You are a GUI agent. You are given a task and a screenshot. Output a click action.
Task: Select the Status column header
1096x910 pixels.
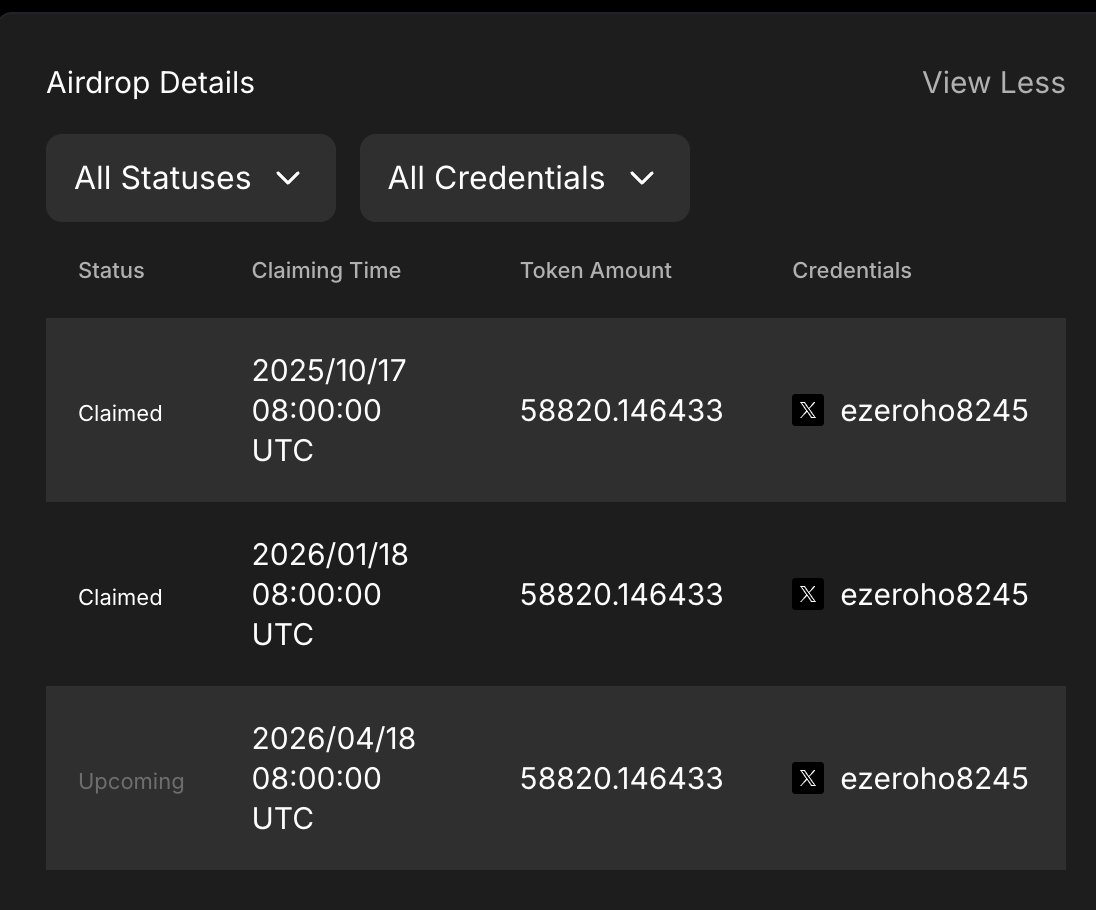click(111, 271)
